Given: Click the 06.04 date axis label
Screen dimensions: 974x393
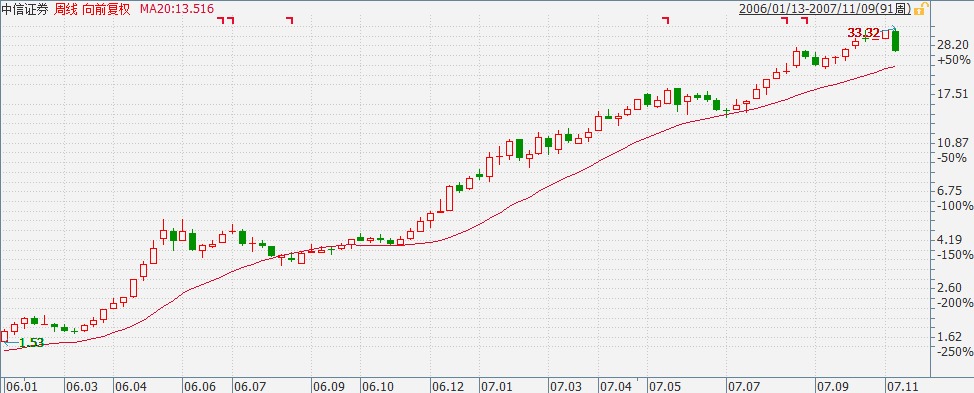Looking at the screenshot, I should [x=129, y=387].
